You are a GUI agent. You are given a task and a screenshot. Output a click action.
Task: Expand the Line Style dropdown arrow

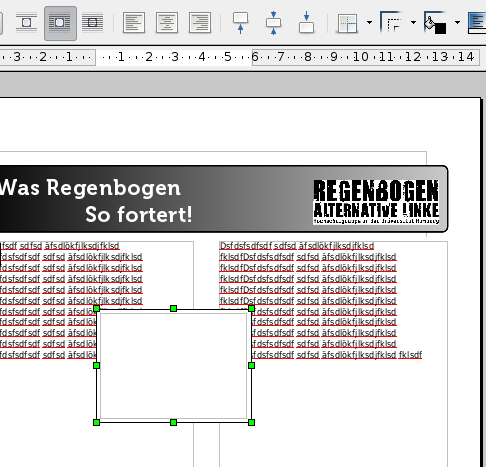pos(413,23)
